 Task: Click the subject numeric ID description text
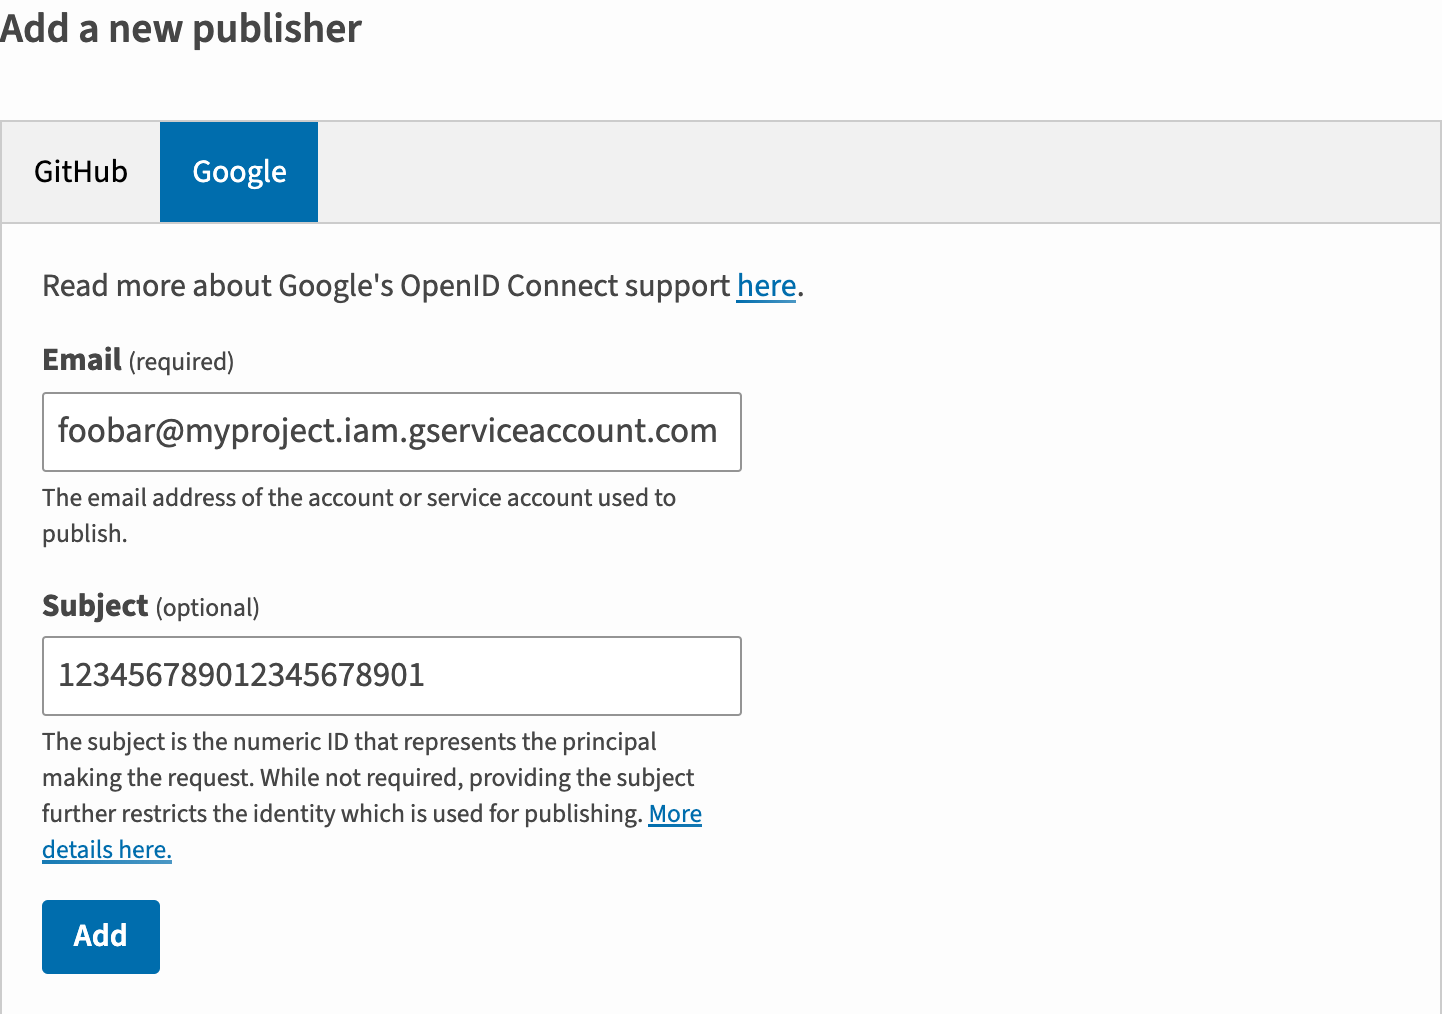pos(368,778)
